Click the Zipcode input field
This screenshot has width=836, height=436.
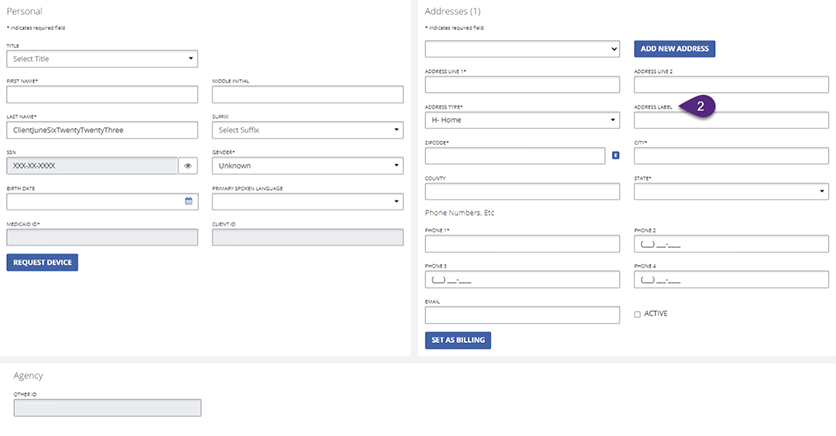(x=515, y=155)
